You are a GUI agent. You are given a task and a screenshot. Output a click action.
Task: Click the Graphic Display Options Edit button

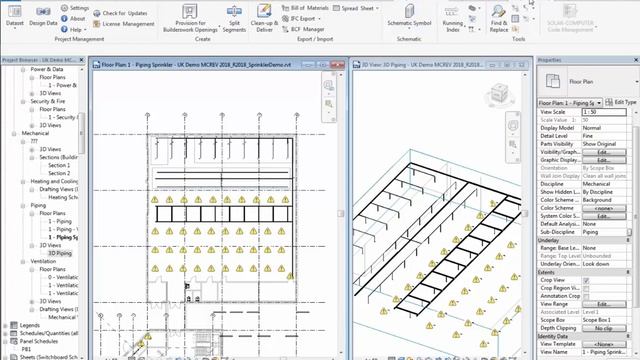[604, 160]
